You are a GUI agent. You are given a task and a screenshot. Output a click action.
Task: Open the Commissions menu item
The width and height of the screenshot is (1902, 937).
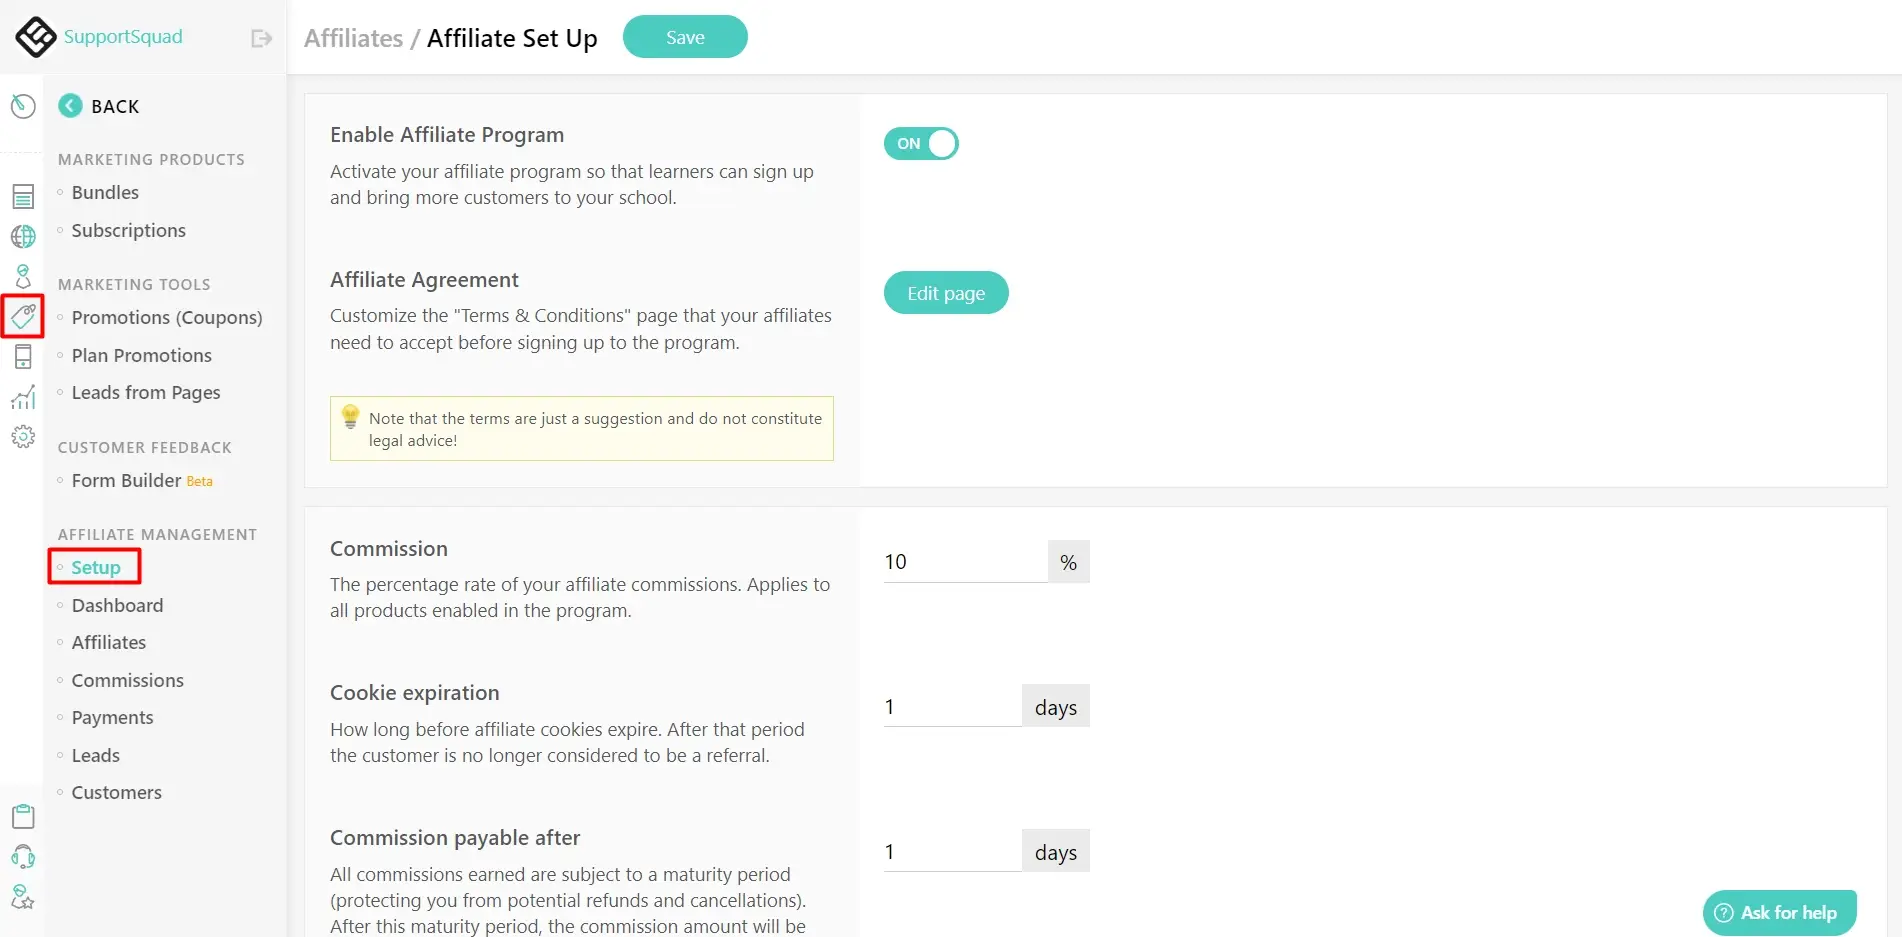(128, 680)
